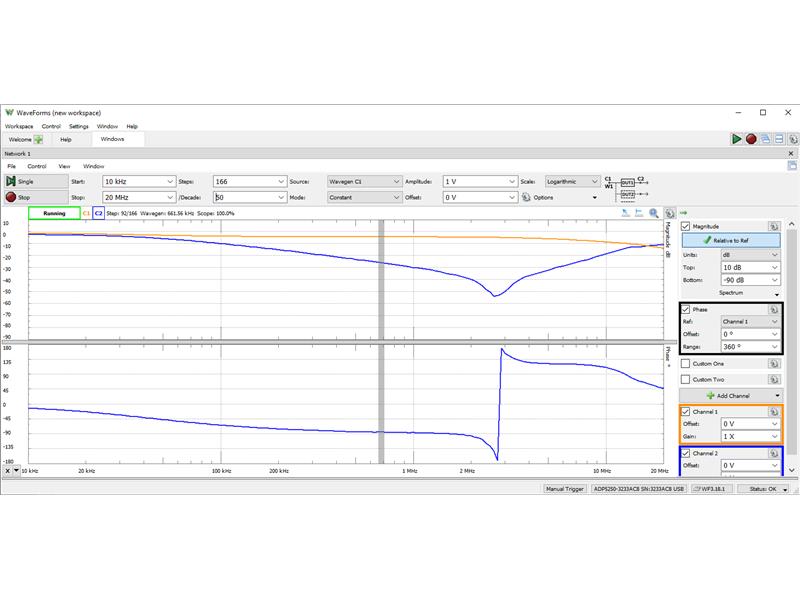Switch to the Help tab

click(x=66, y=139)
